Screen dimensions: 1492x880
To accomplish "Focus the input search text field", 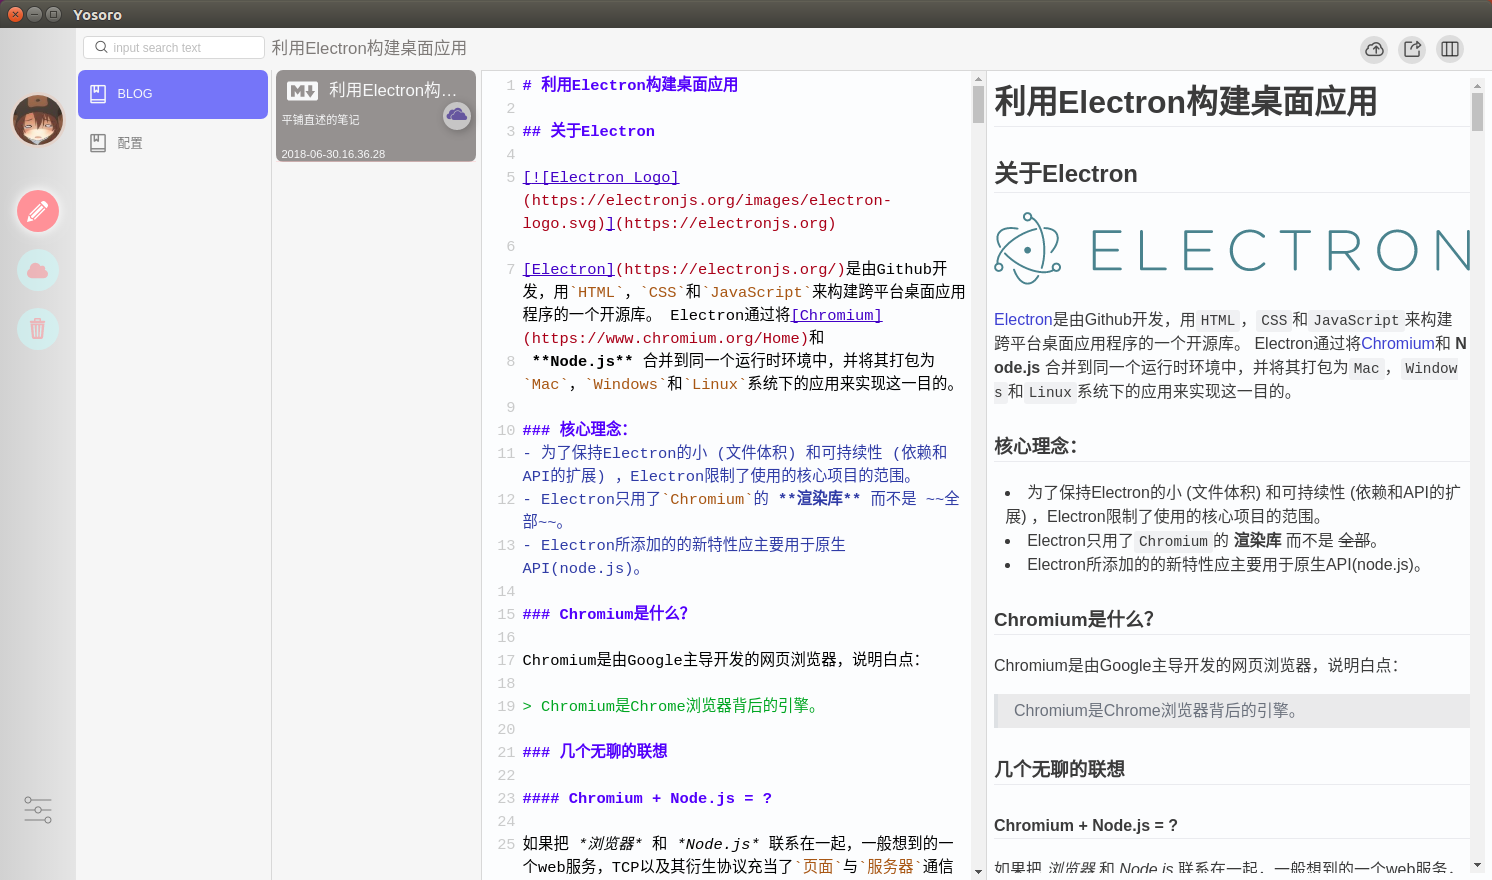I will (x=174, y=47).
